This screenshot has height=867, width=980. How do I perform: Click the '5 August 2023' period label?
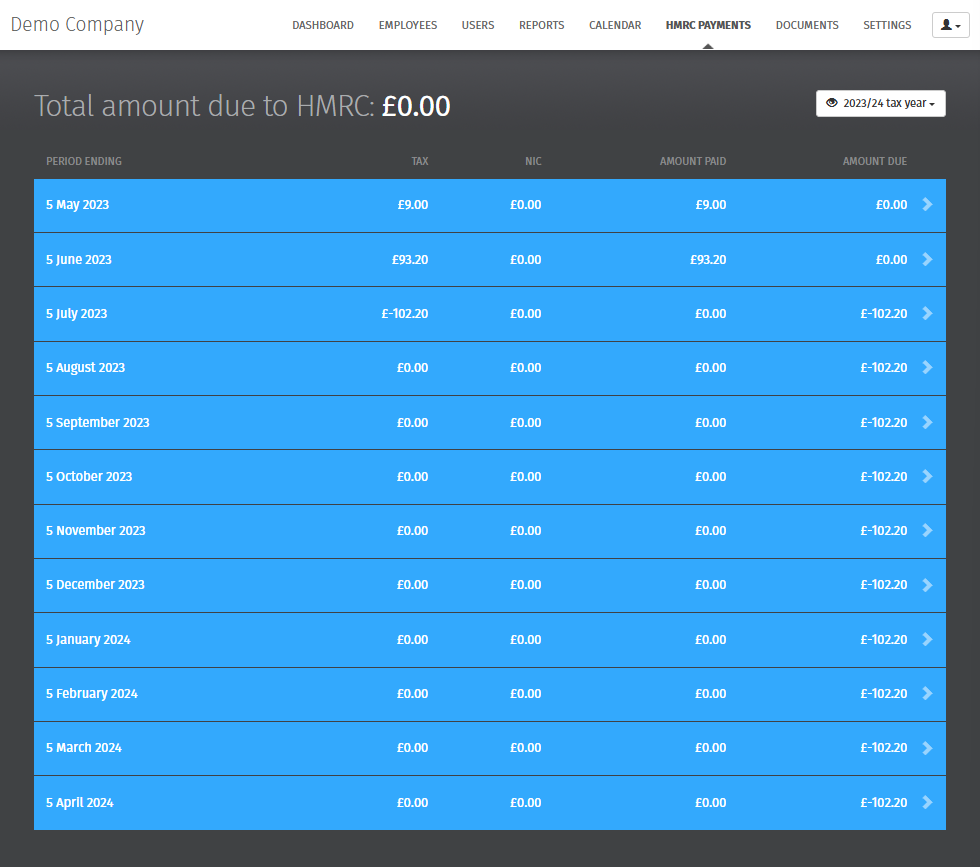86,368
